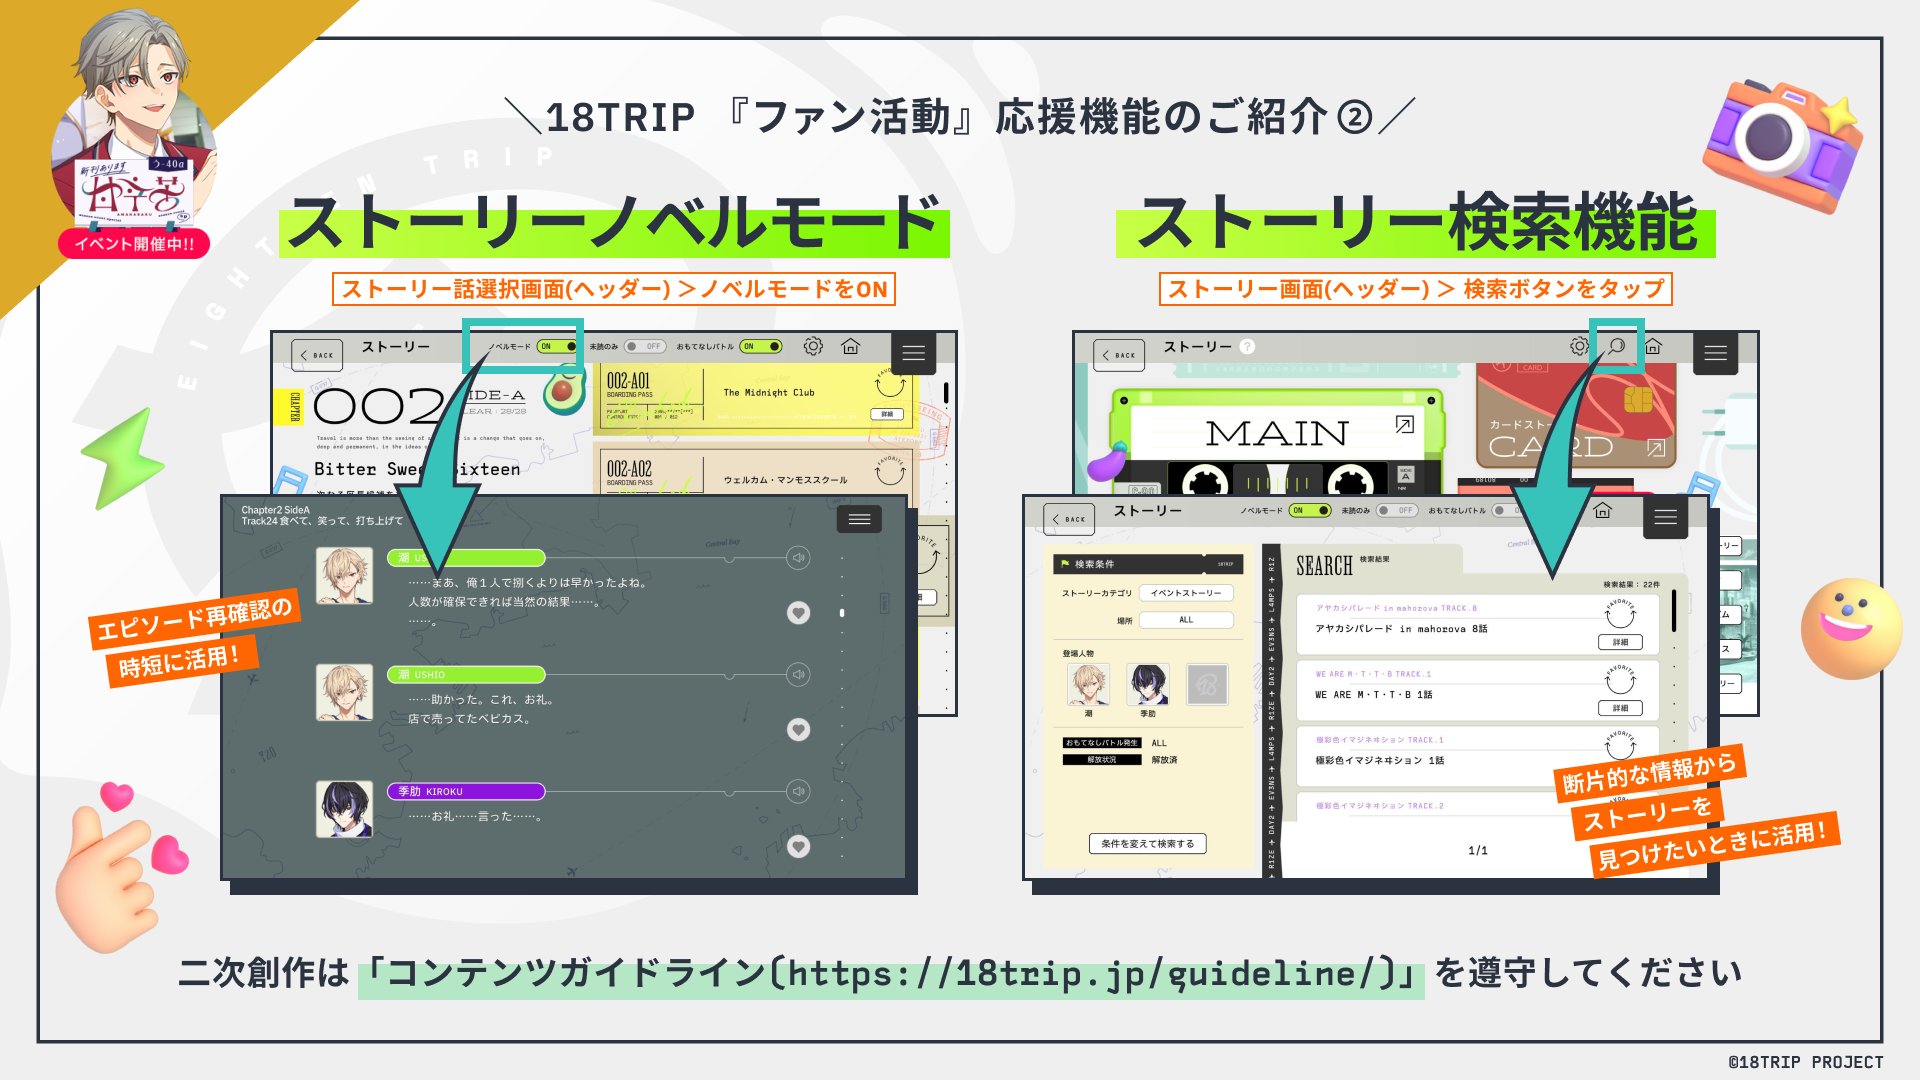Image resolution: width=1920 pixels, height=1080 pixels.
Task: Play voice for 助かった。これ、お礼 line
Action: 798,675
